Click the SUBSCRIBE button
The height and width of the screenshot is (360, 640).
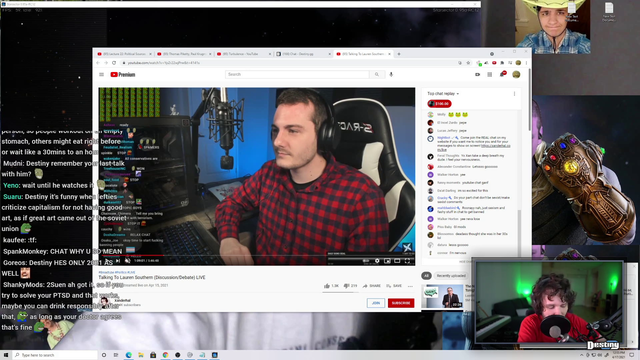401,303
